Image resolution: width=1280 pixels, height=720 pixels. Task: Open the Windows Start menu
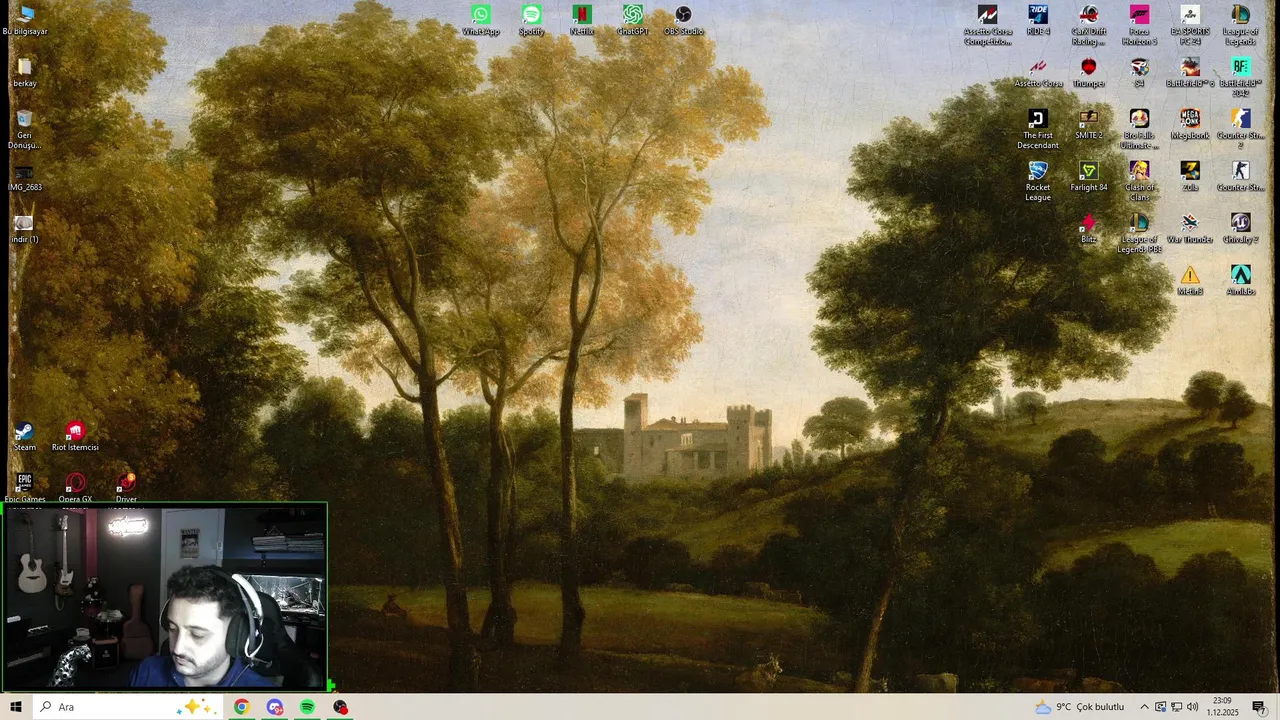coord(15,707)
